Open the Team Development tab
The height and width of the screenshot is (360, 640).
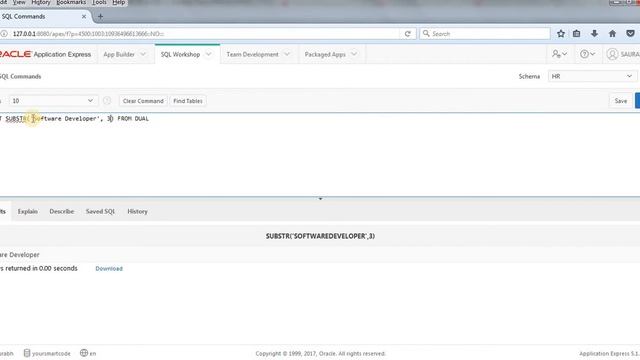click(x=252, y=54)
